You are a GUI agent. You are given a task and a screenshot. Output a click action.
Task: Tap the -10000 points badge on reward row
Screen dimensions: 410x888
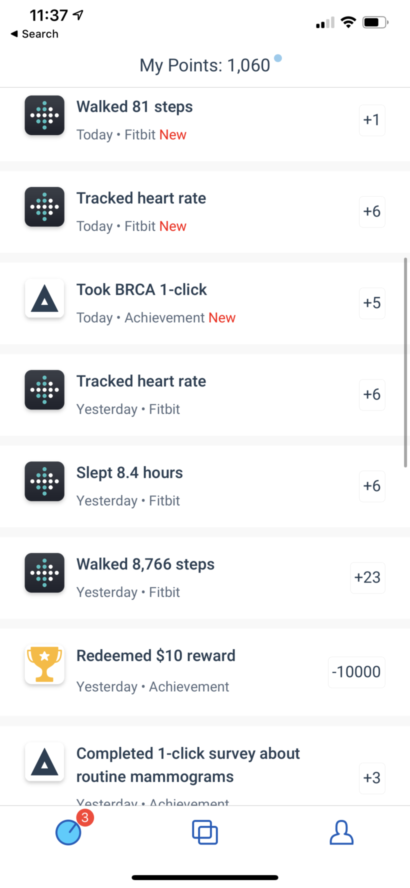click(357, 672)
